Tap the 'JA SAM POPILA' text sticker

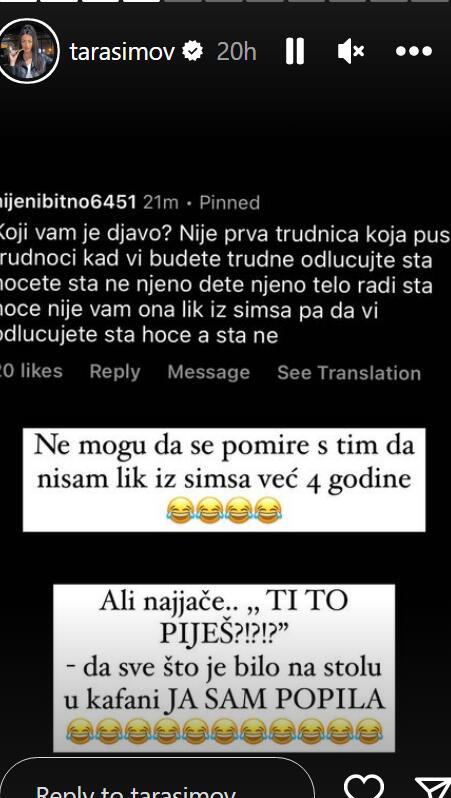pos(224,668)
